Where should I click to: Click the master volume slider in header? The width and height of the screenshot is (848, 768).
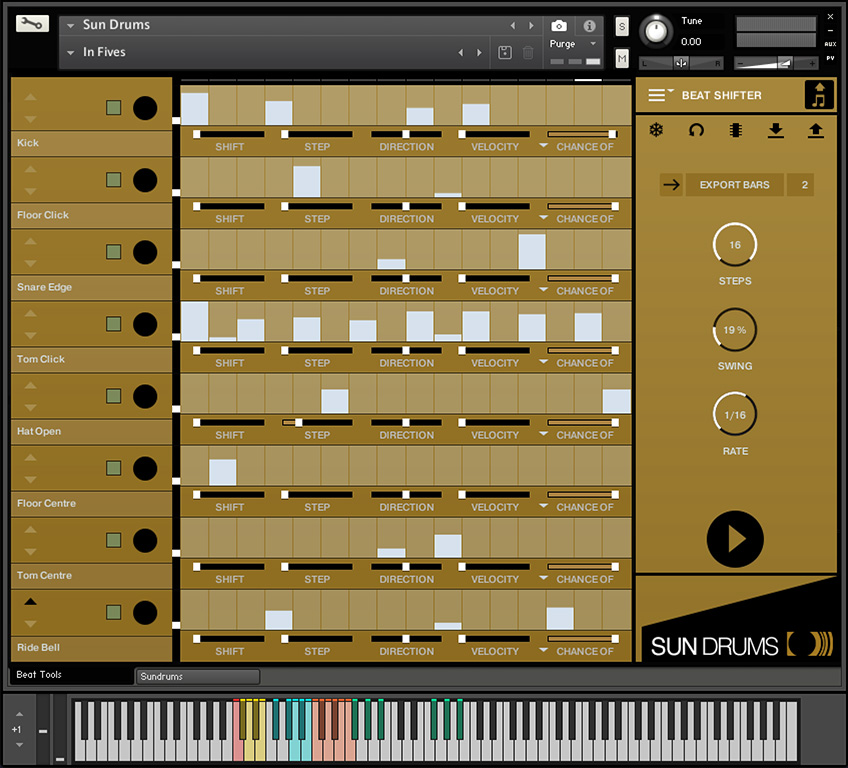point(776,63)
